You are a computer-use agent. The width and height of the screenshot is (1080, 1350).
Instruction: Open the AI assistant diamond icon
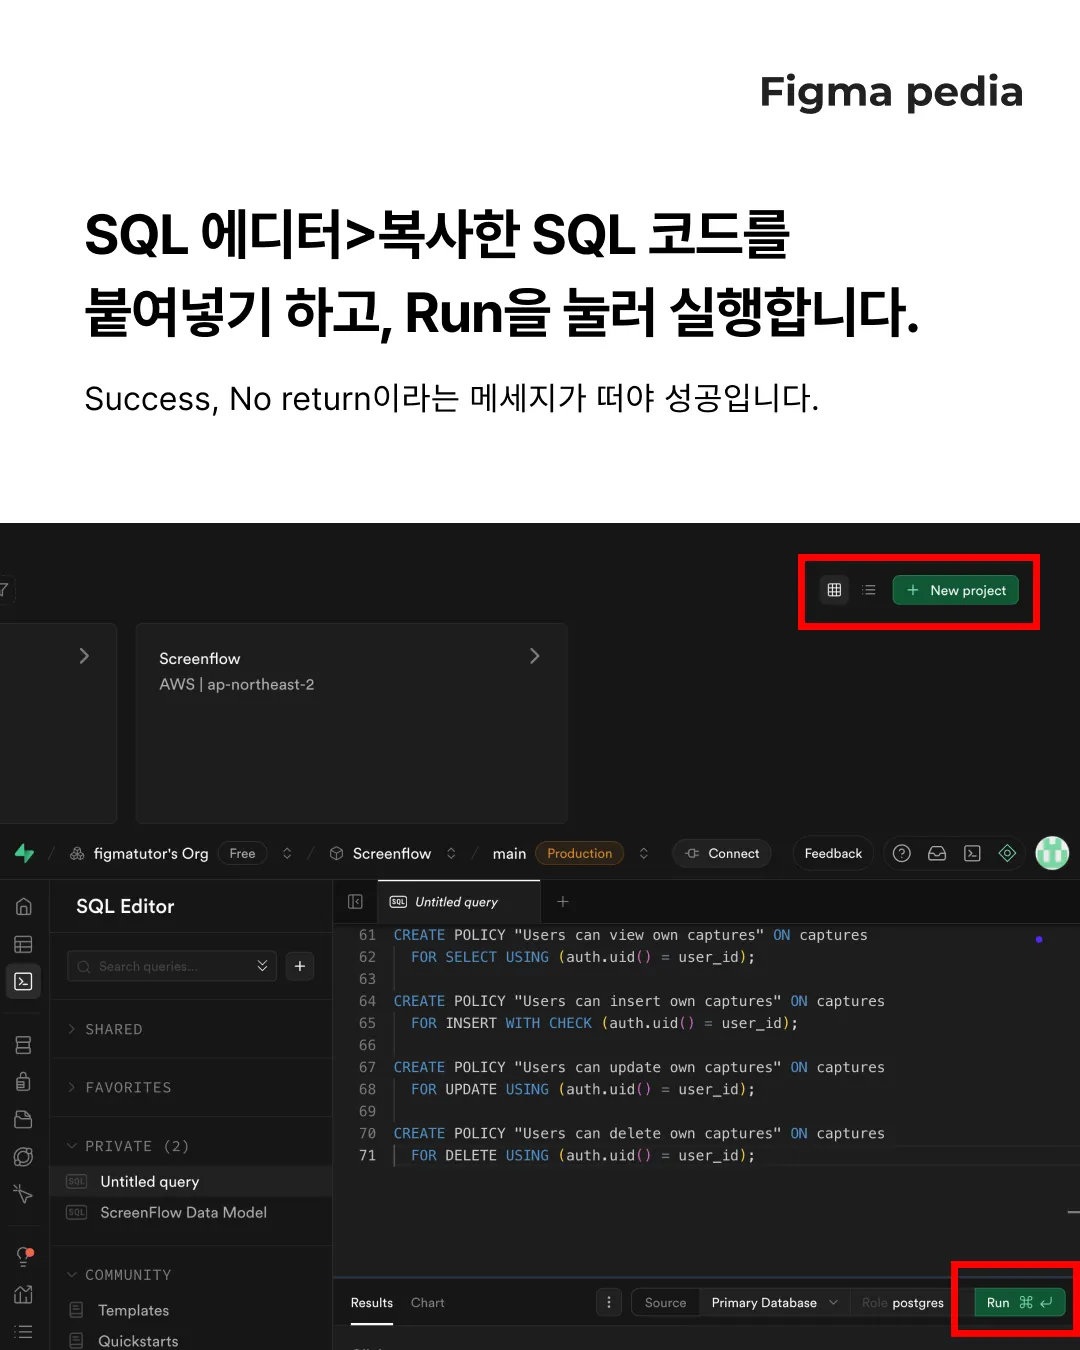coord(1008,853)
